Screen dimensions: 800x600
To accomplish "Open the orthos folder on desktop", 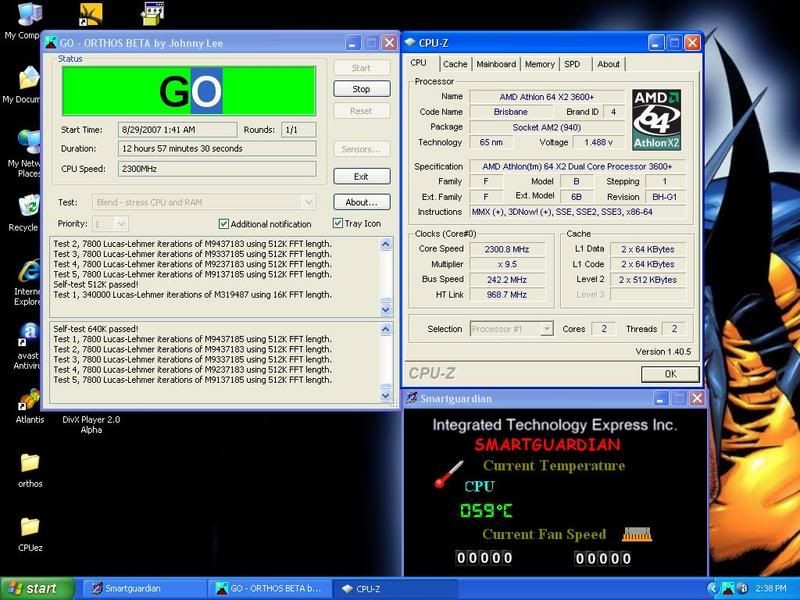I will (x=30, y=463).
